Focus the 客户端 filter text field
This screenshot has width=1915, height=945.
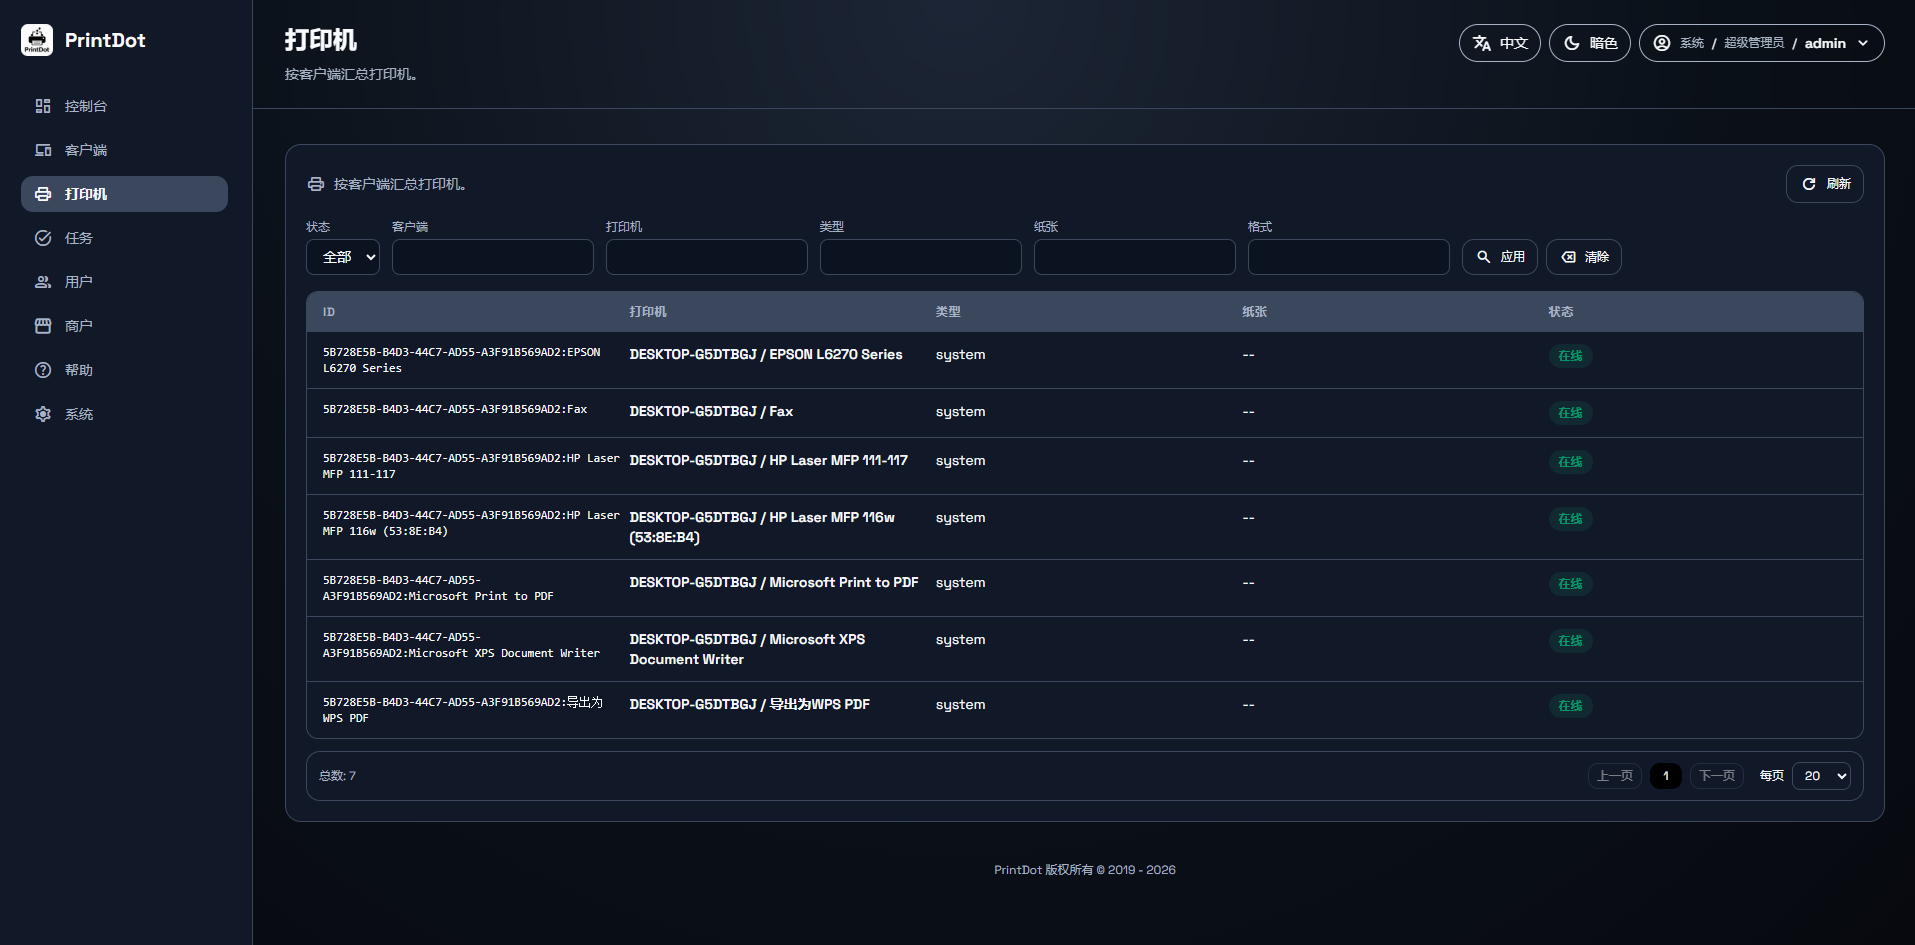492,257
